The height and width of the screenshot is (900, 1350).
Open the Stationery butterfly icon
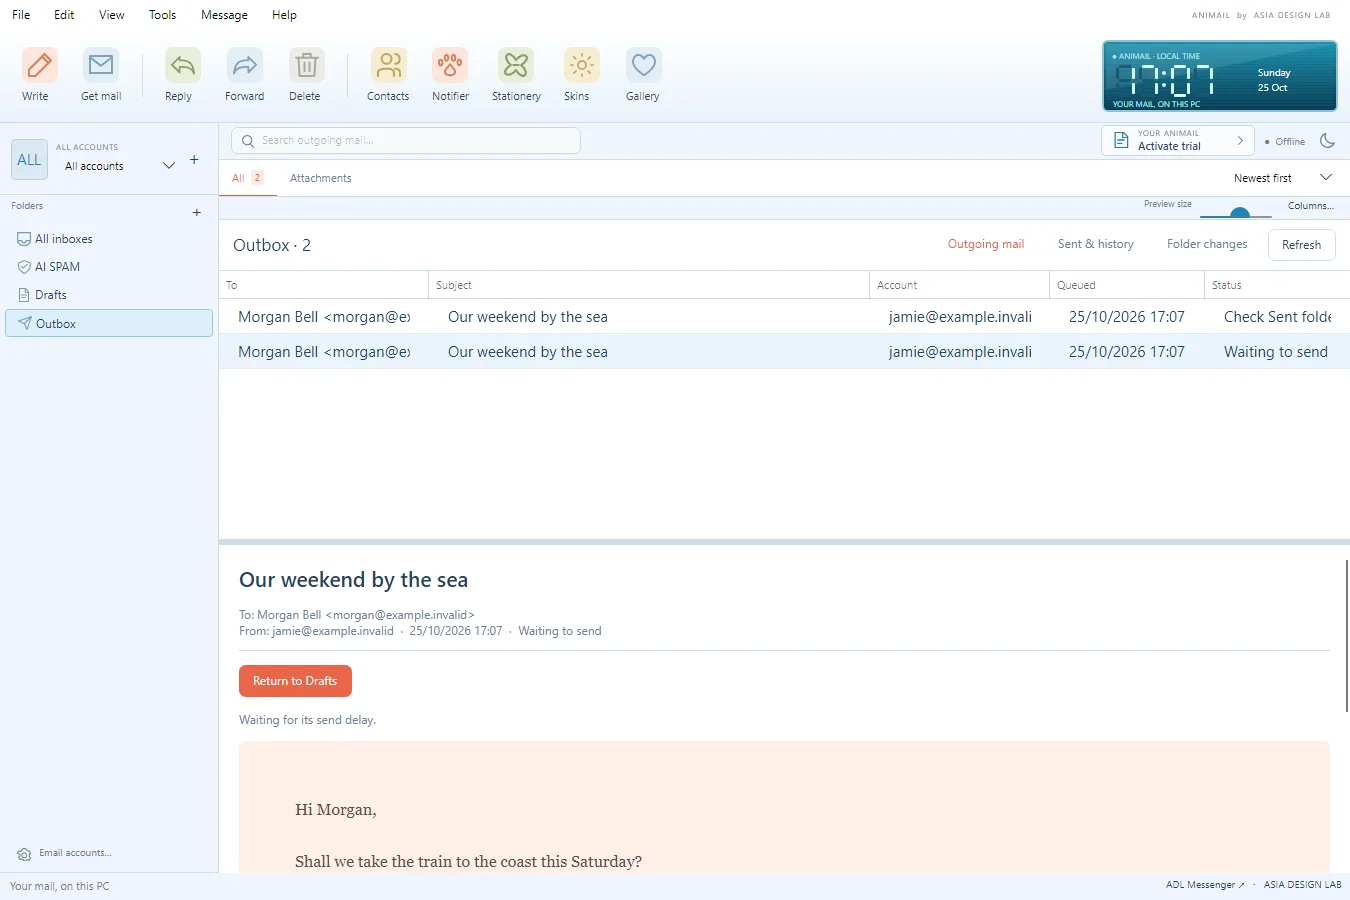pos(516,66)
